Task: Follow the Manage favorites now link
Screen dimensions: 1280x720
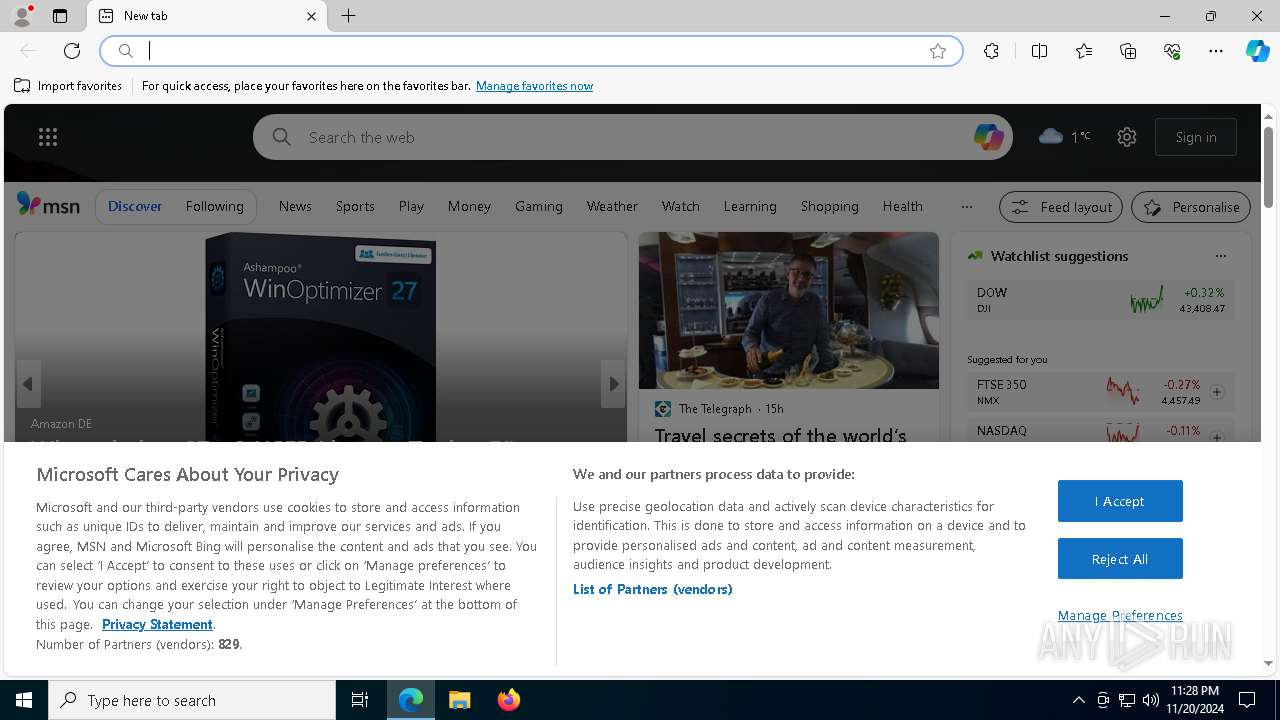Action: click(x=534, y=86)
